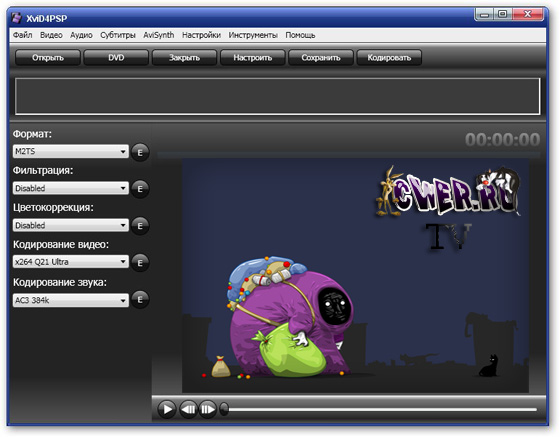Step forward one frame in the player
560x437 pixels.
pos(208,409)
